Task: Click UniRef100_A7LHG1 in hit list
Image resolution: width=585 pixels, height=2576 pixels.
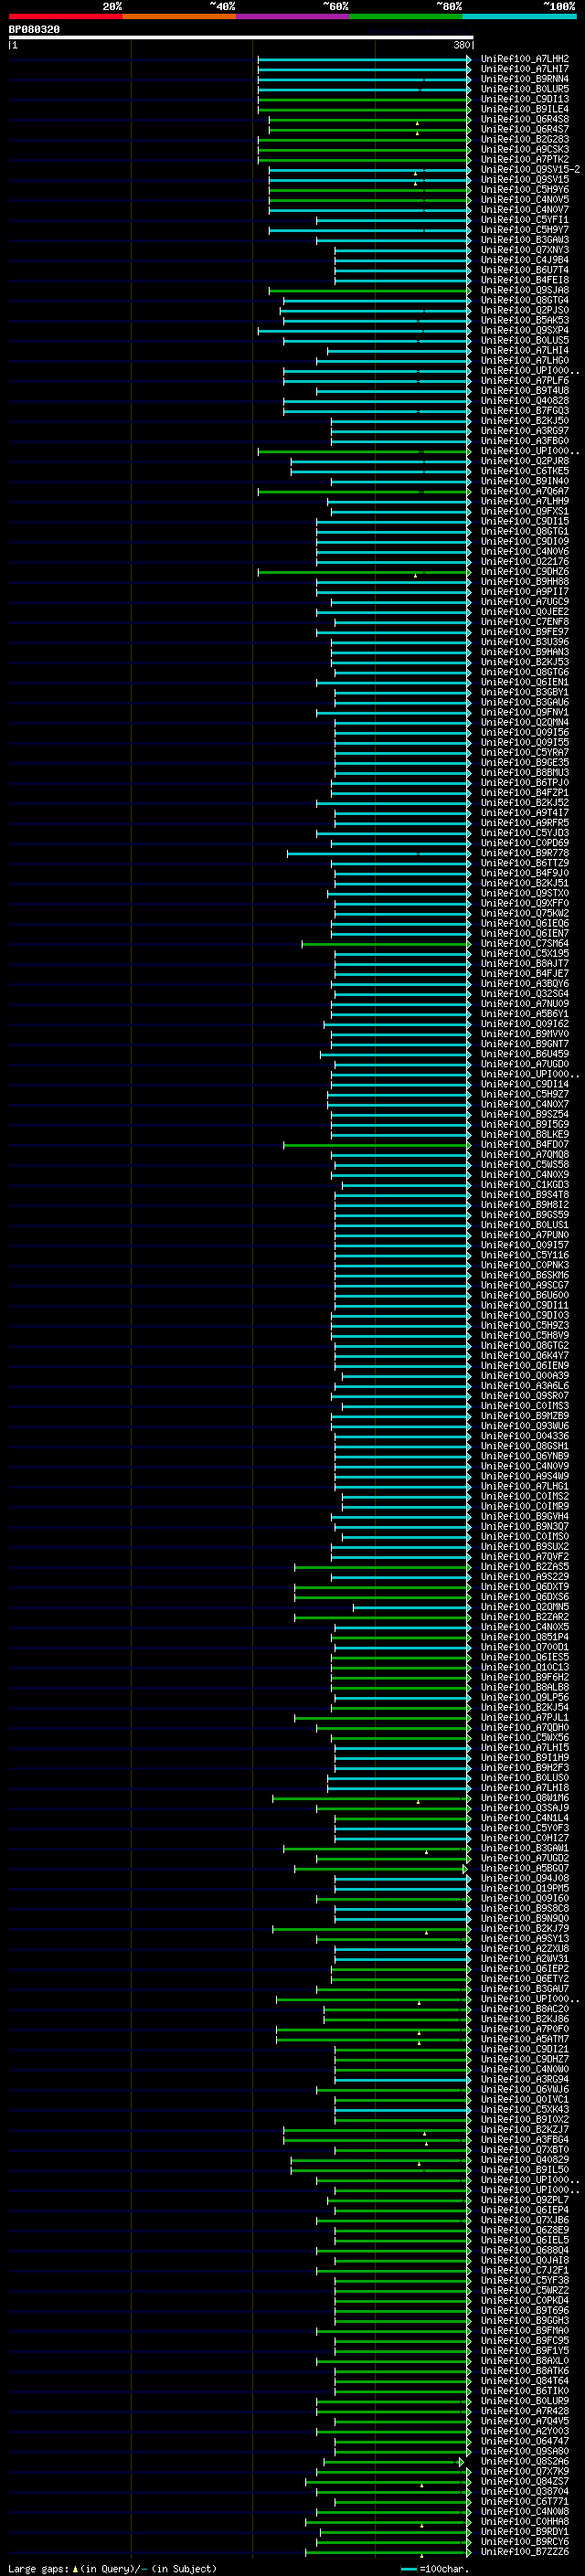Action: pyautogui.click(x=524, y=1486)
